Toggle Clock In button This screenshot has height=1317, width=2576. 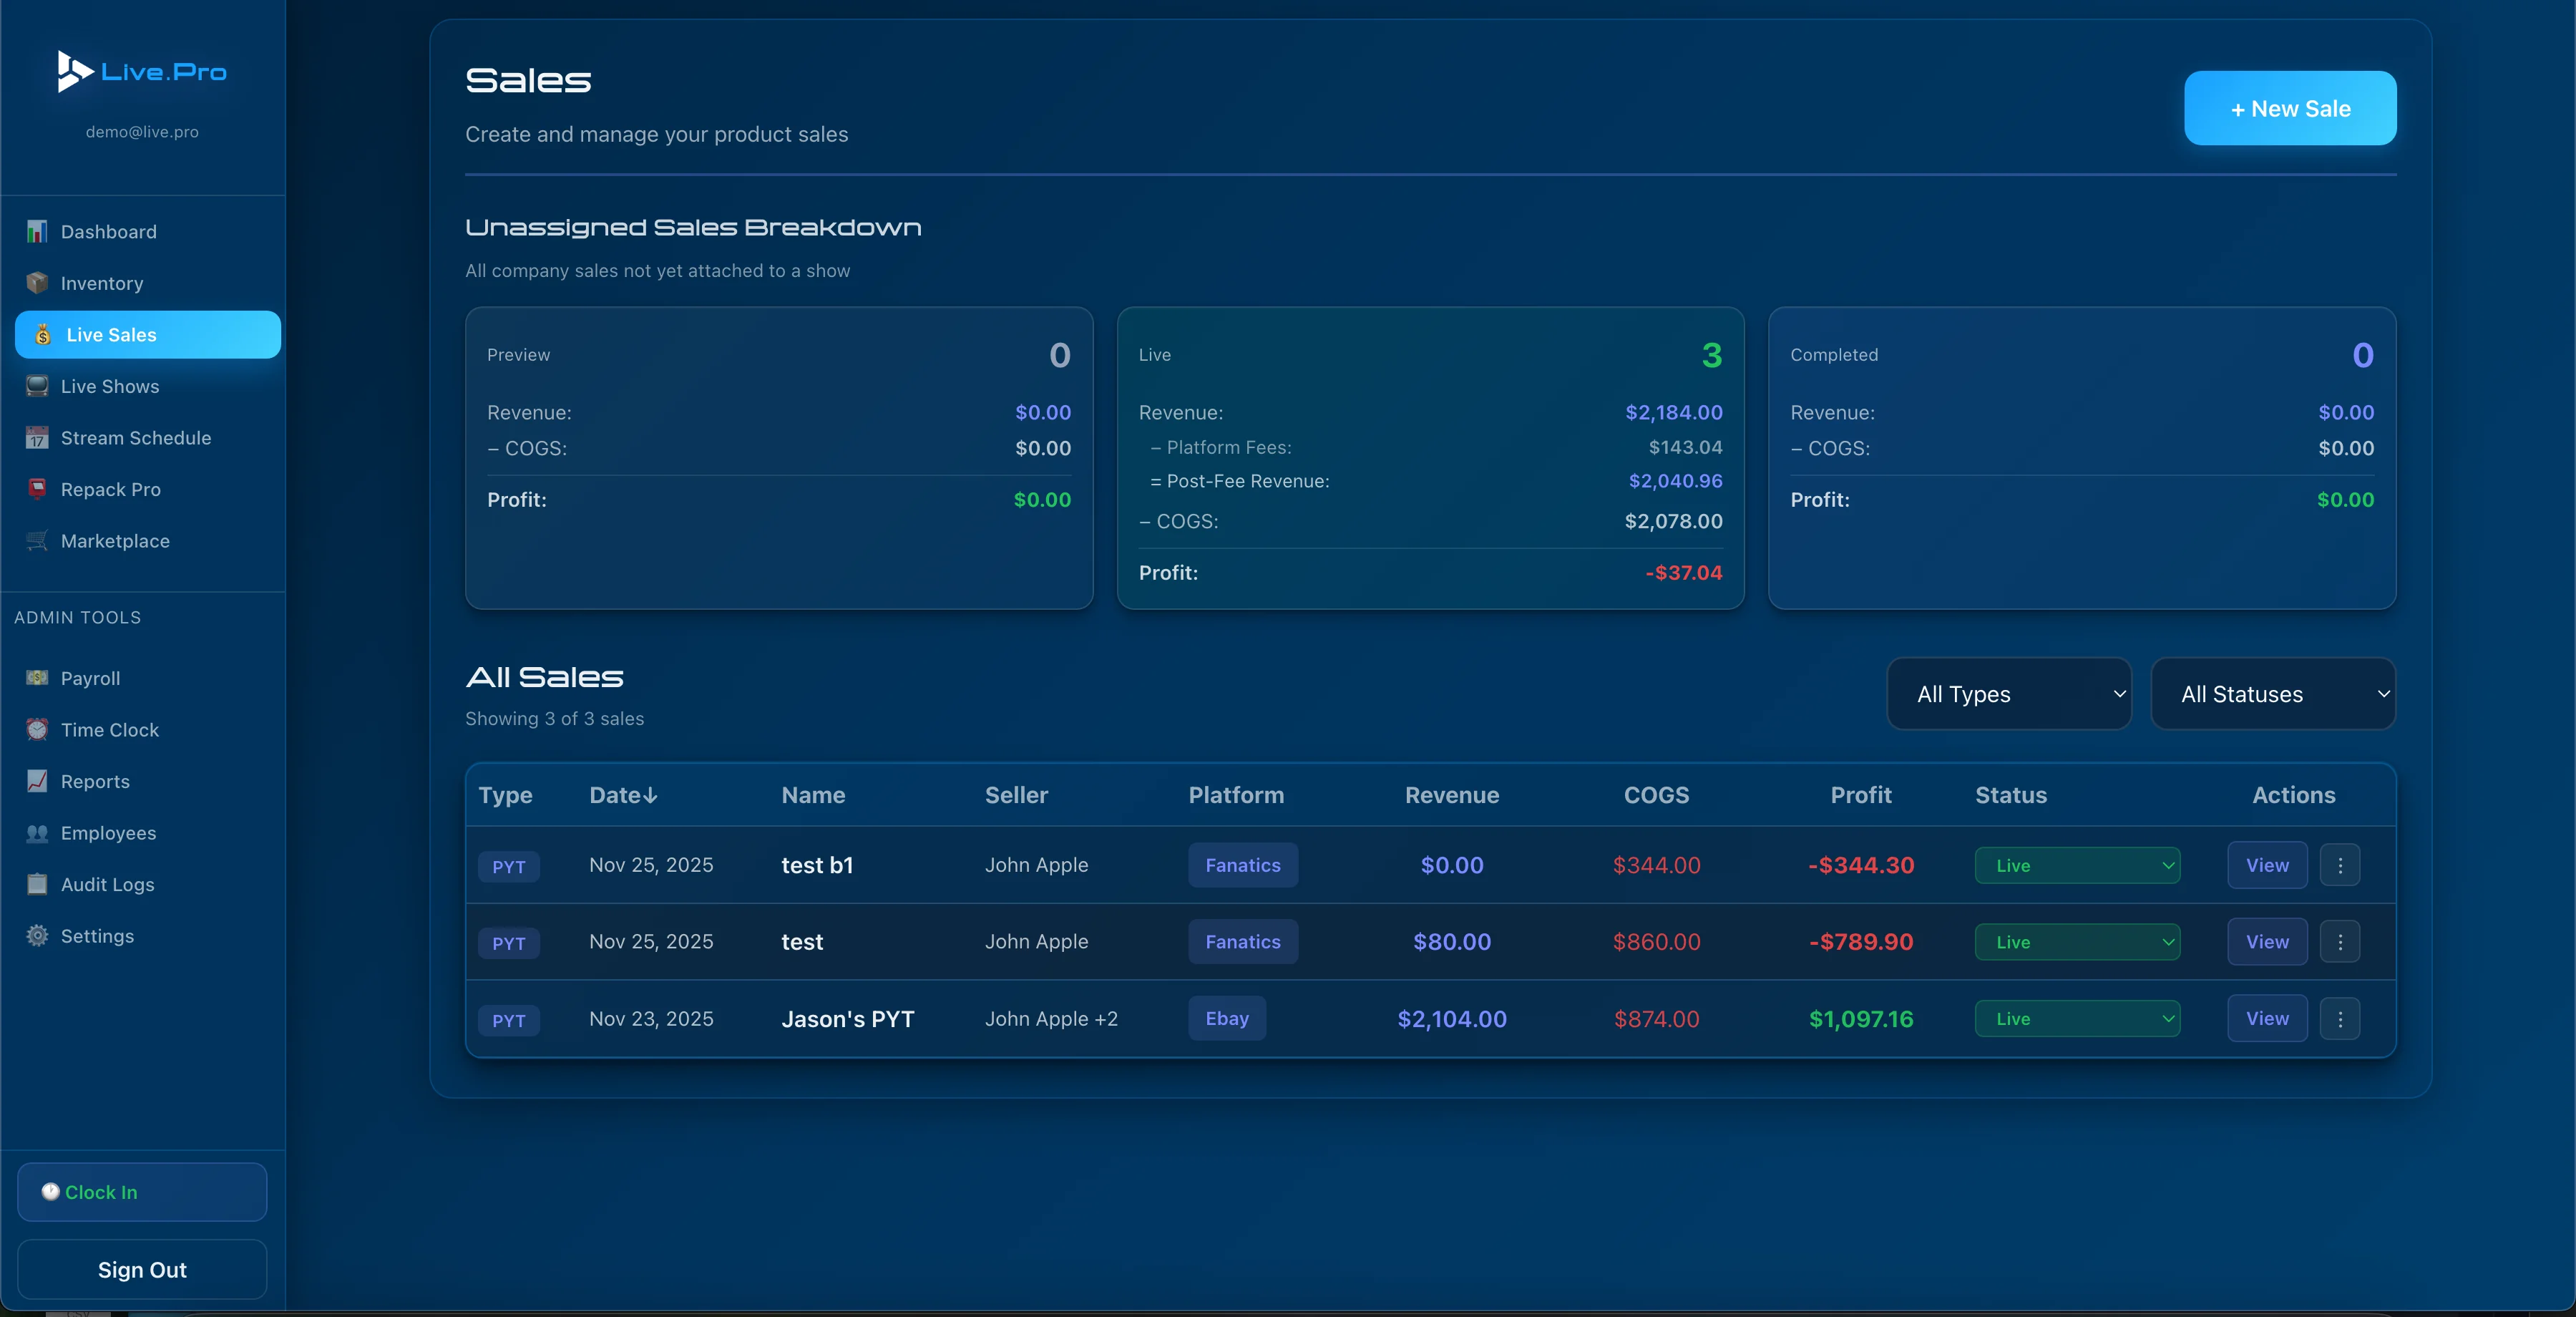click(142, 1192)
